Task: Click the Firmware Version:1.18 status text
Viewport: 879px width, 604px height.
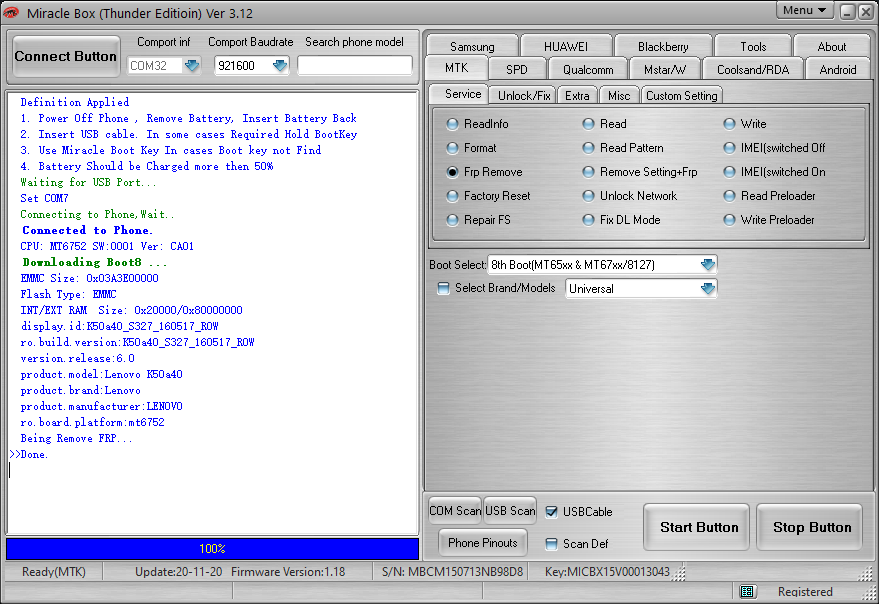Action: point(288,571)
